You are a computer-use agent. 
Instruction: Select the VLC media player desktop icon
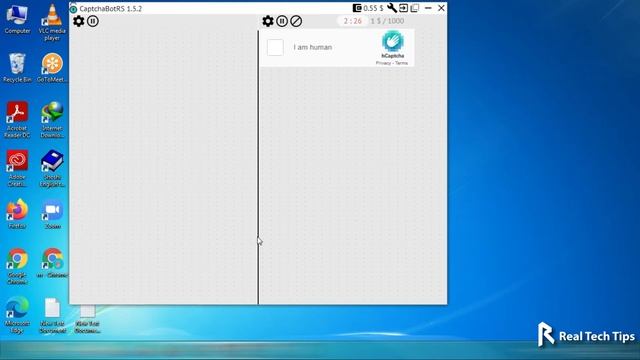52,22
